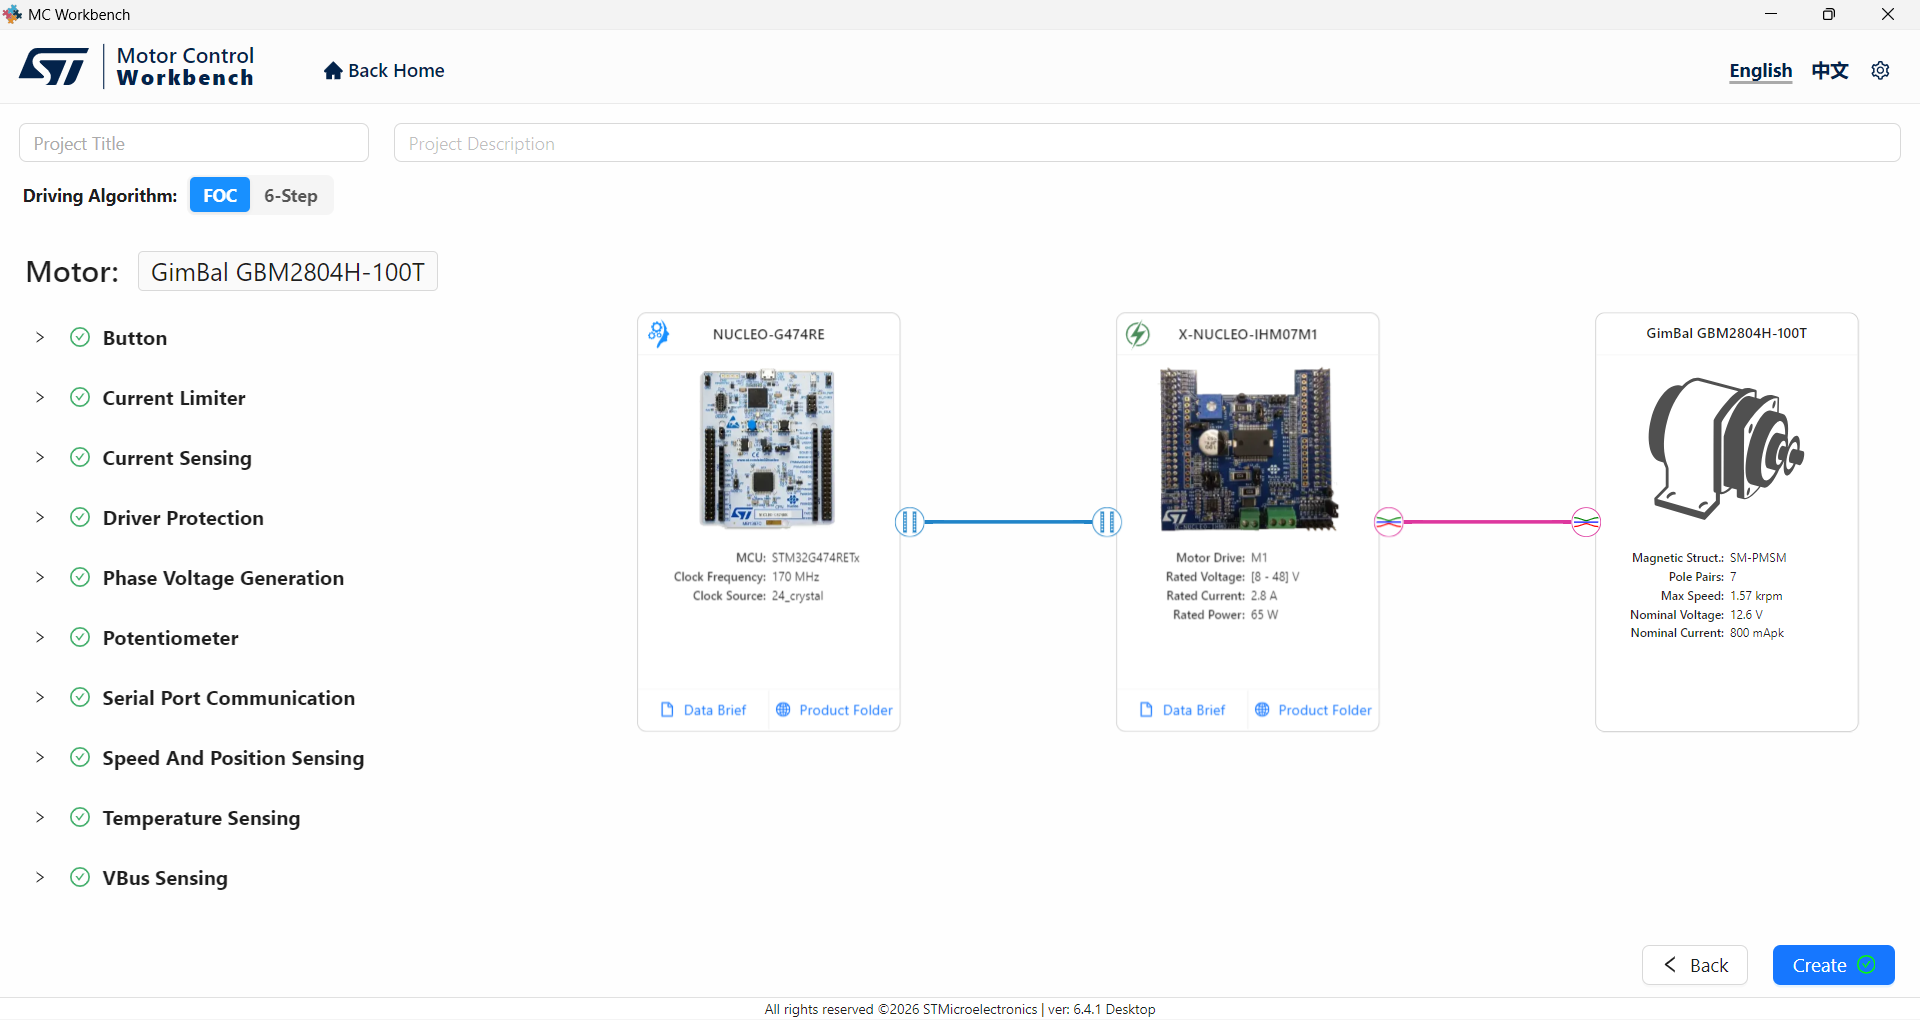Click the Project Title input field
The width and height of the screenshot is (1920, 1020).
pyautogui.click(x=194, y=143)
